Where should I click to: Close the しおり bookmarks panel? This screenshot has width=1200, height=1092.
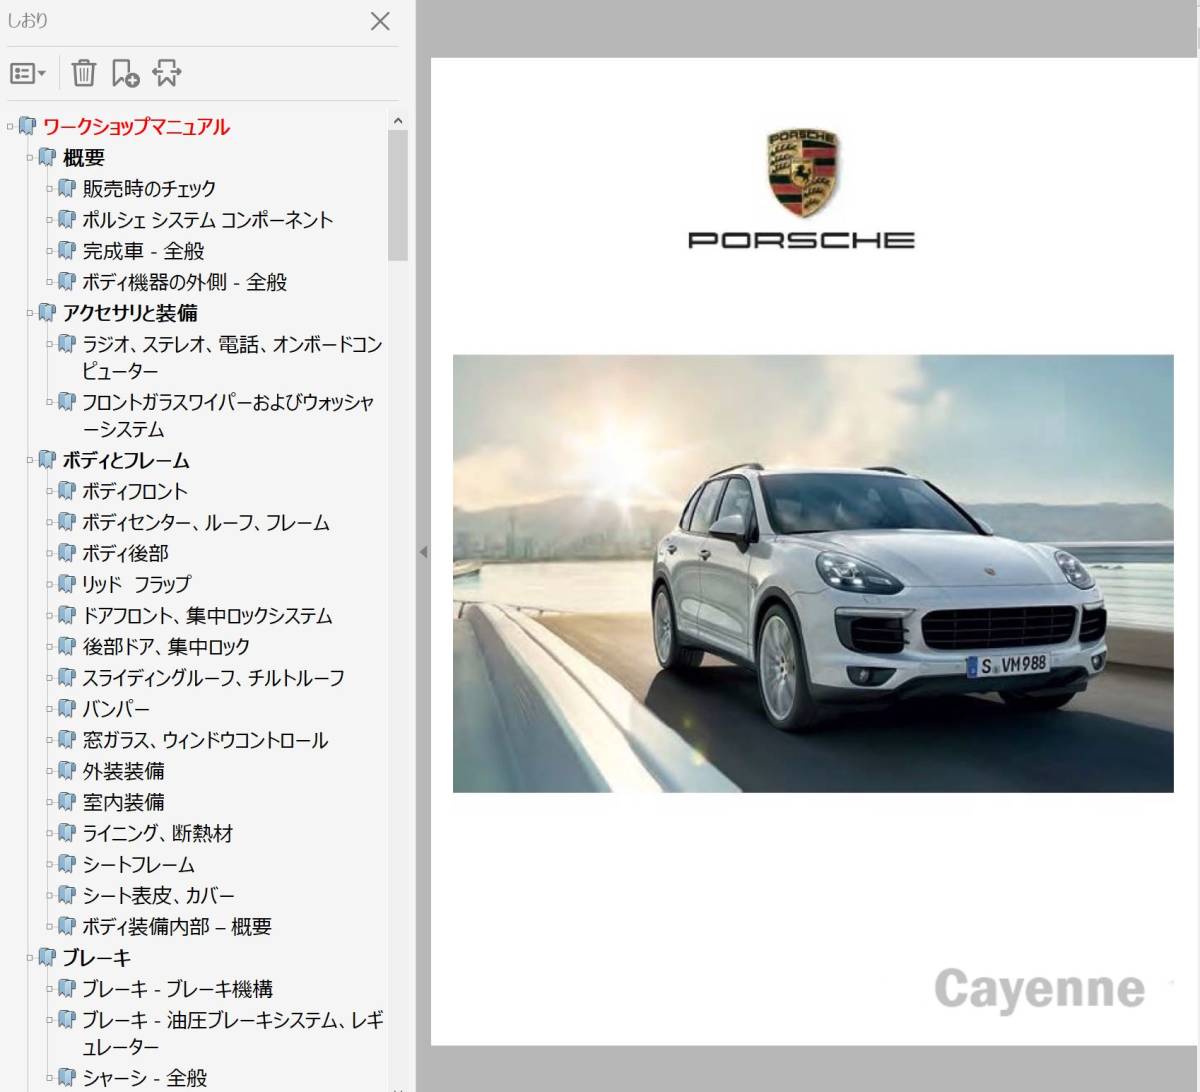pyautogui.click(x=380, y=21)
